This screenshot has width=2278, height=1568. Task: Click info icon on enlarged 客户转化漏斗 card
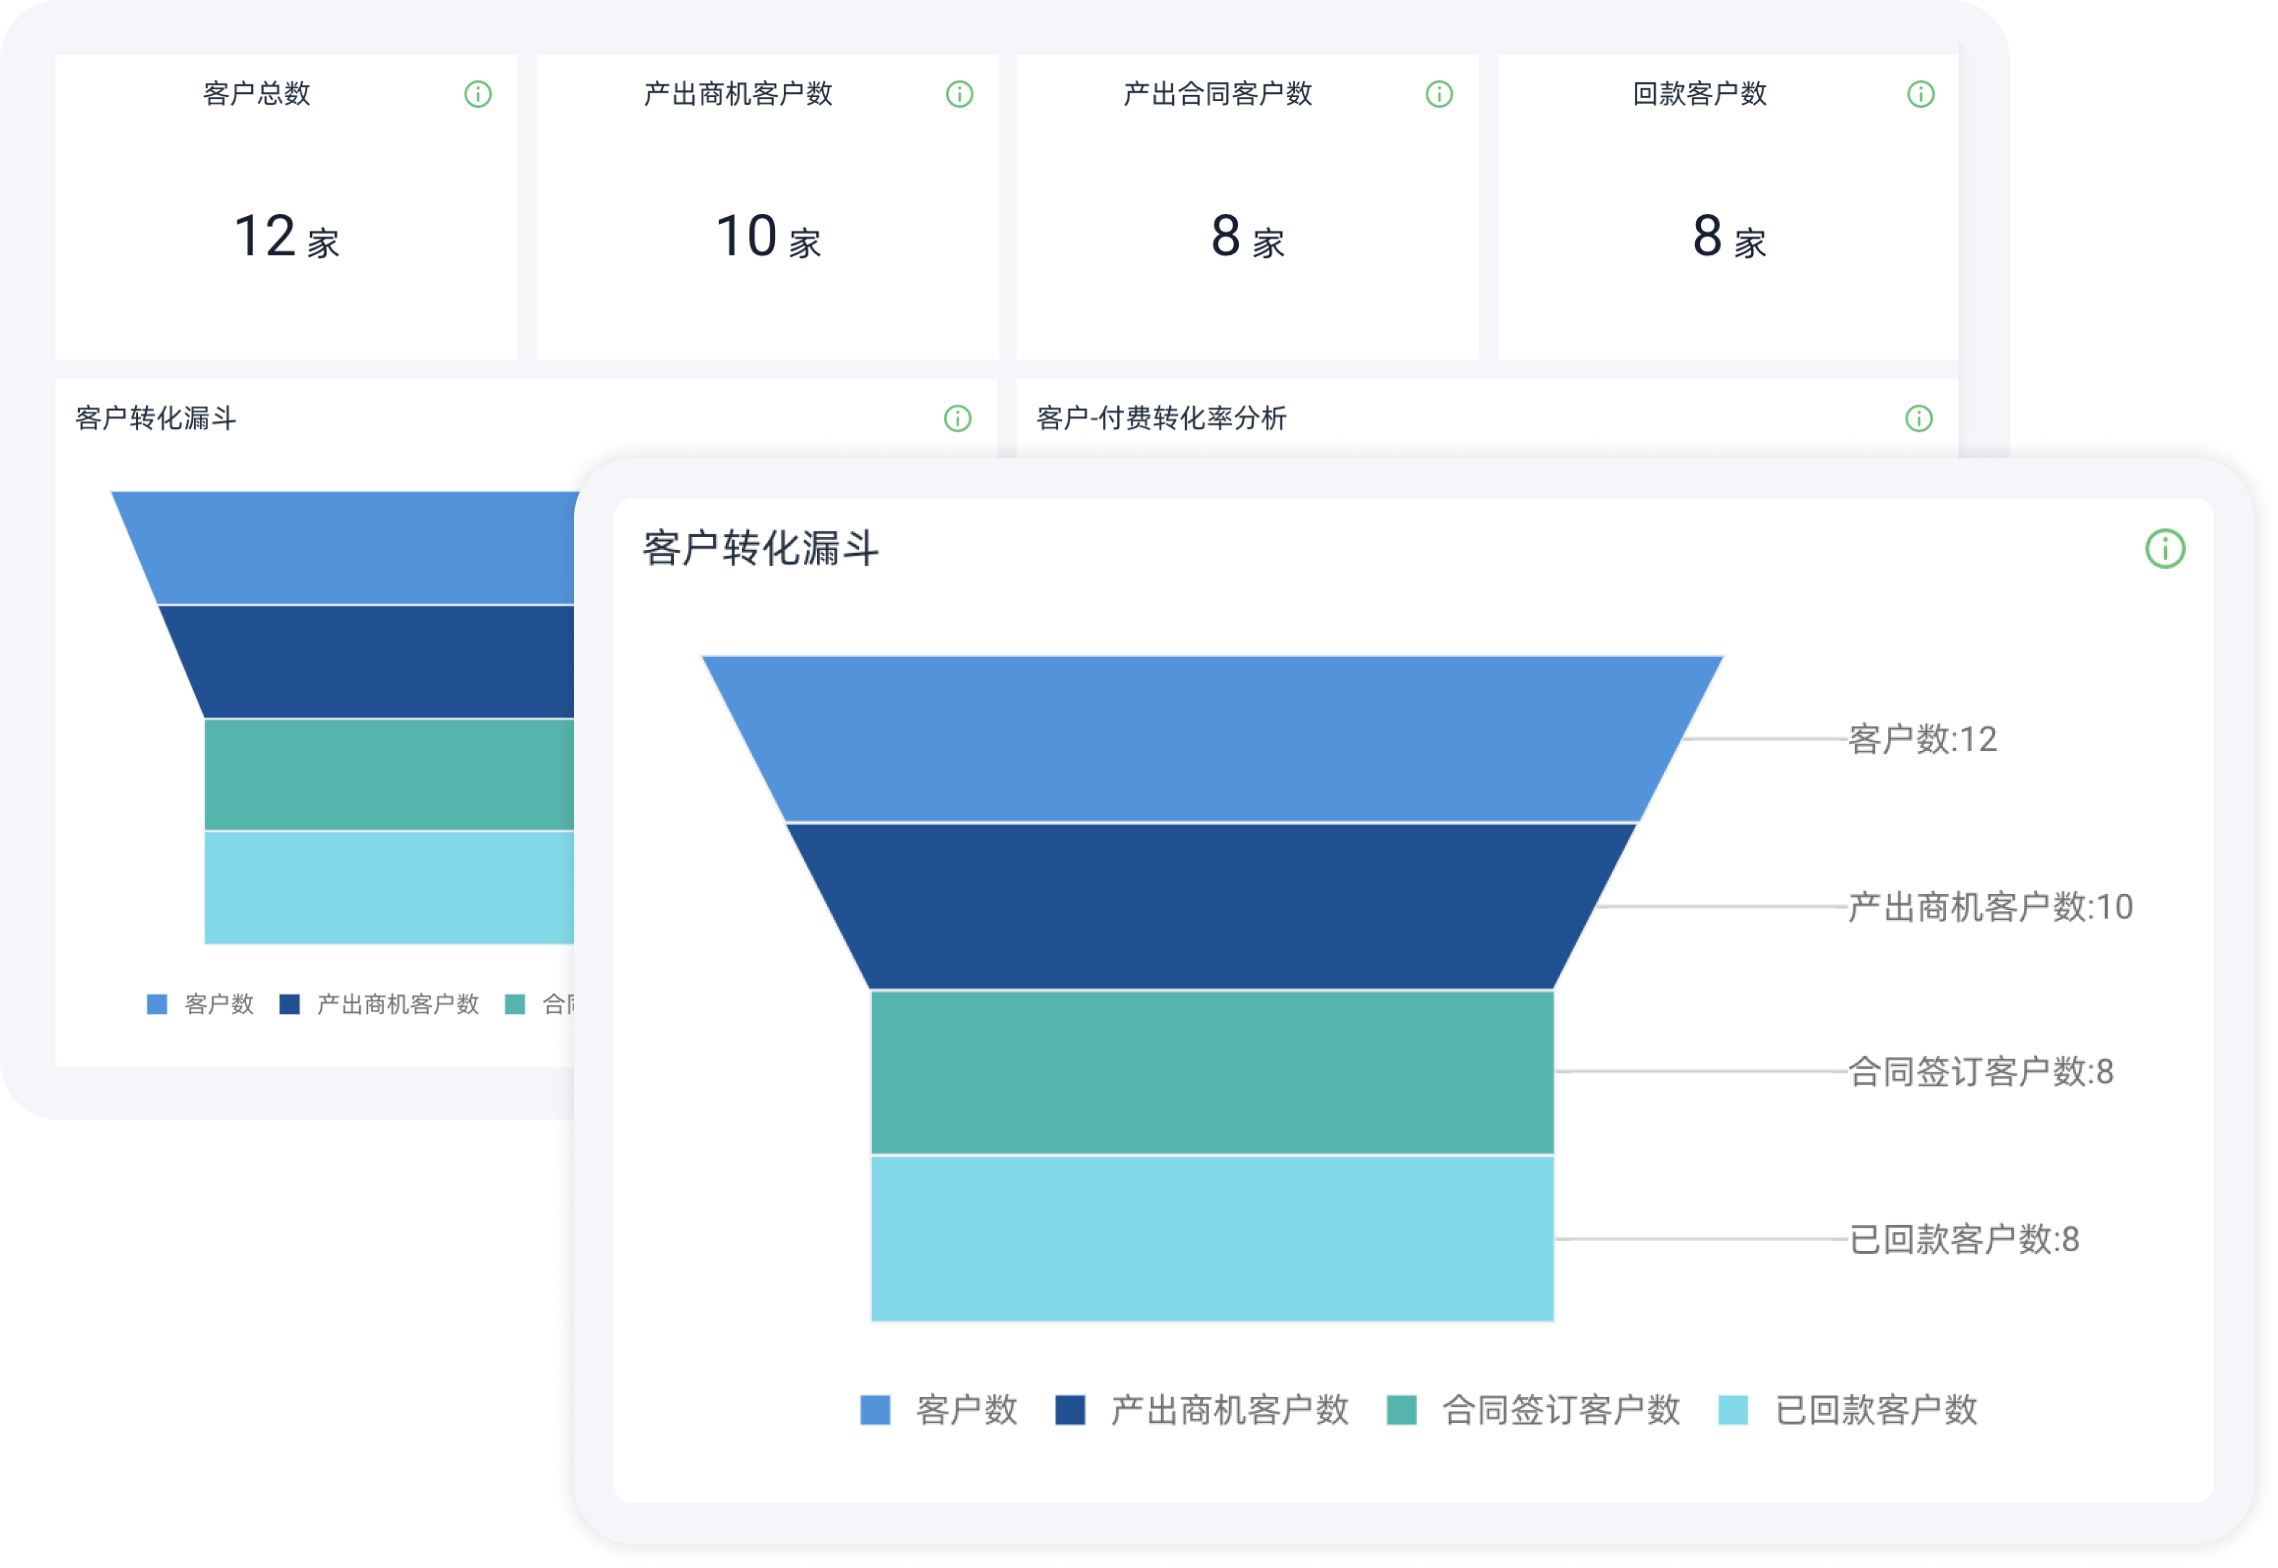click(2165, 549)
